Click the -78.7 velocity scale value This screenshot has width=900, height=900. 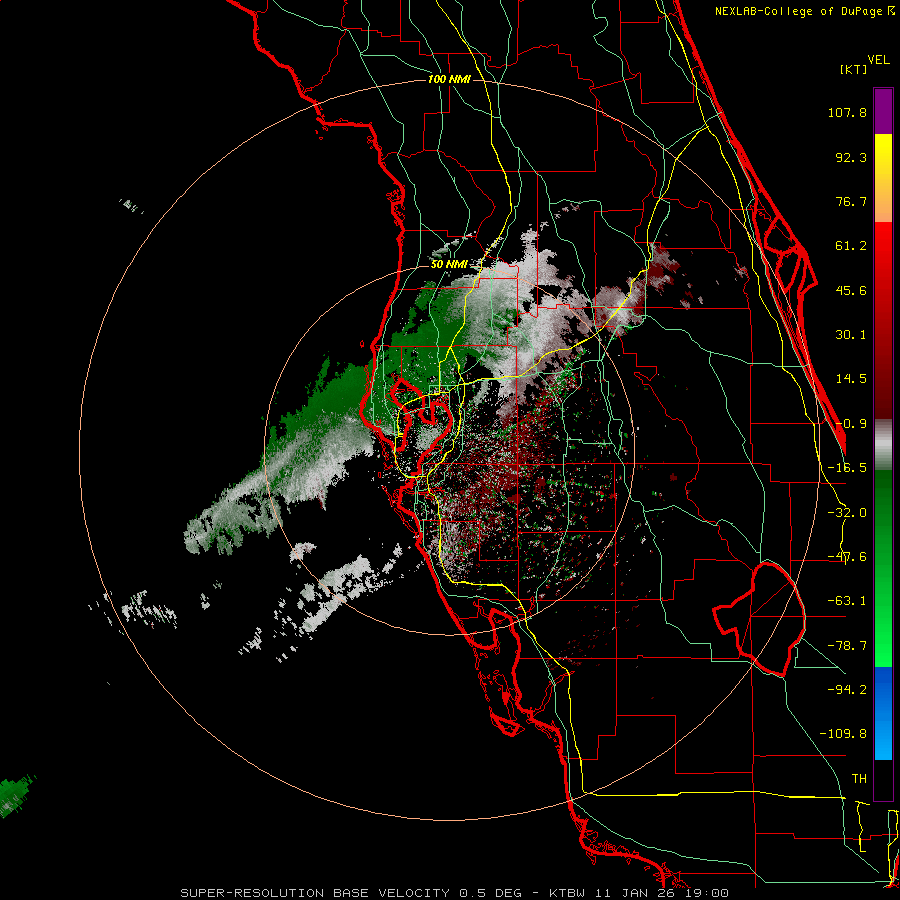coord(847,646)
